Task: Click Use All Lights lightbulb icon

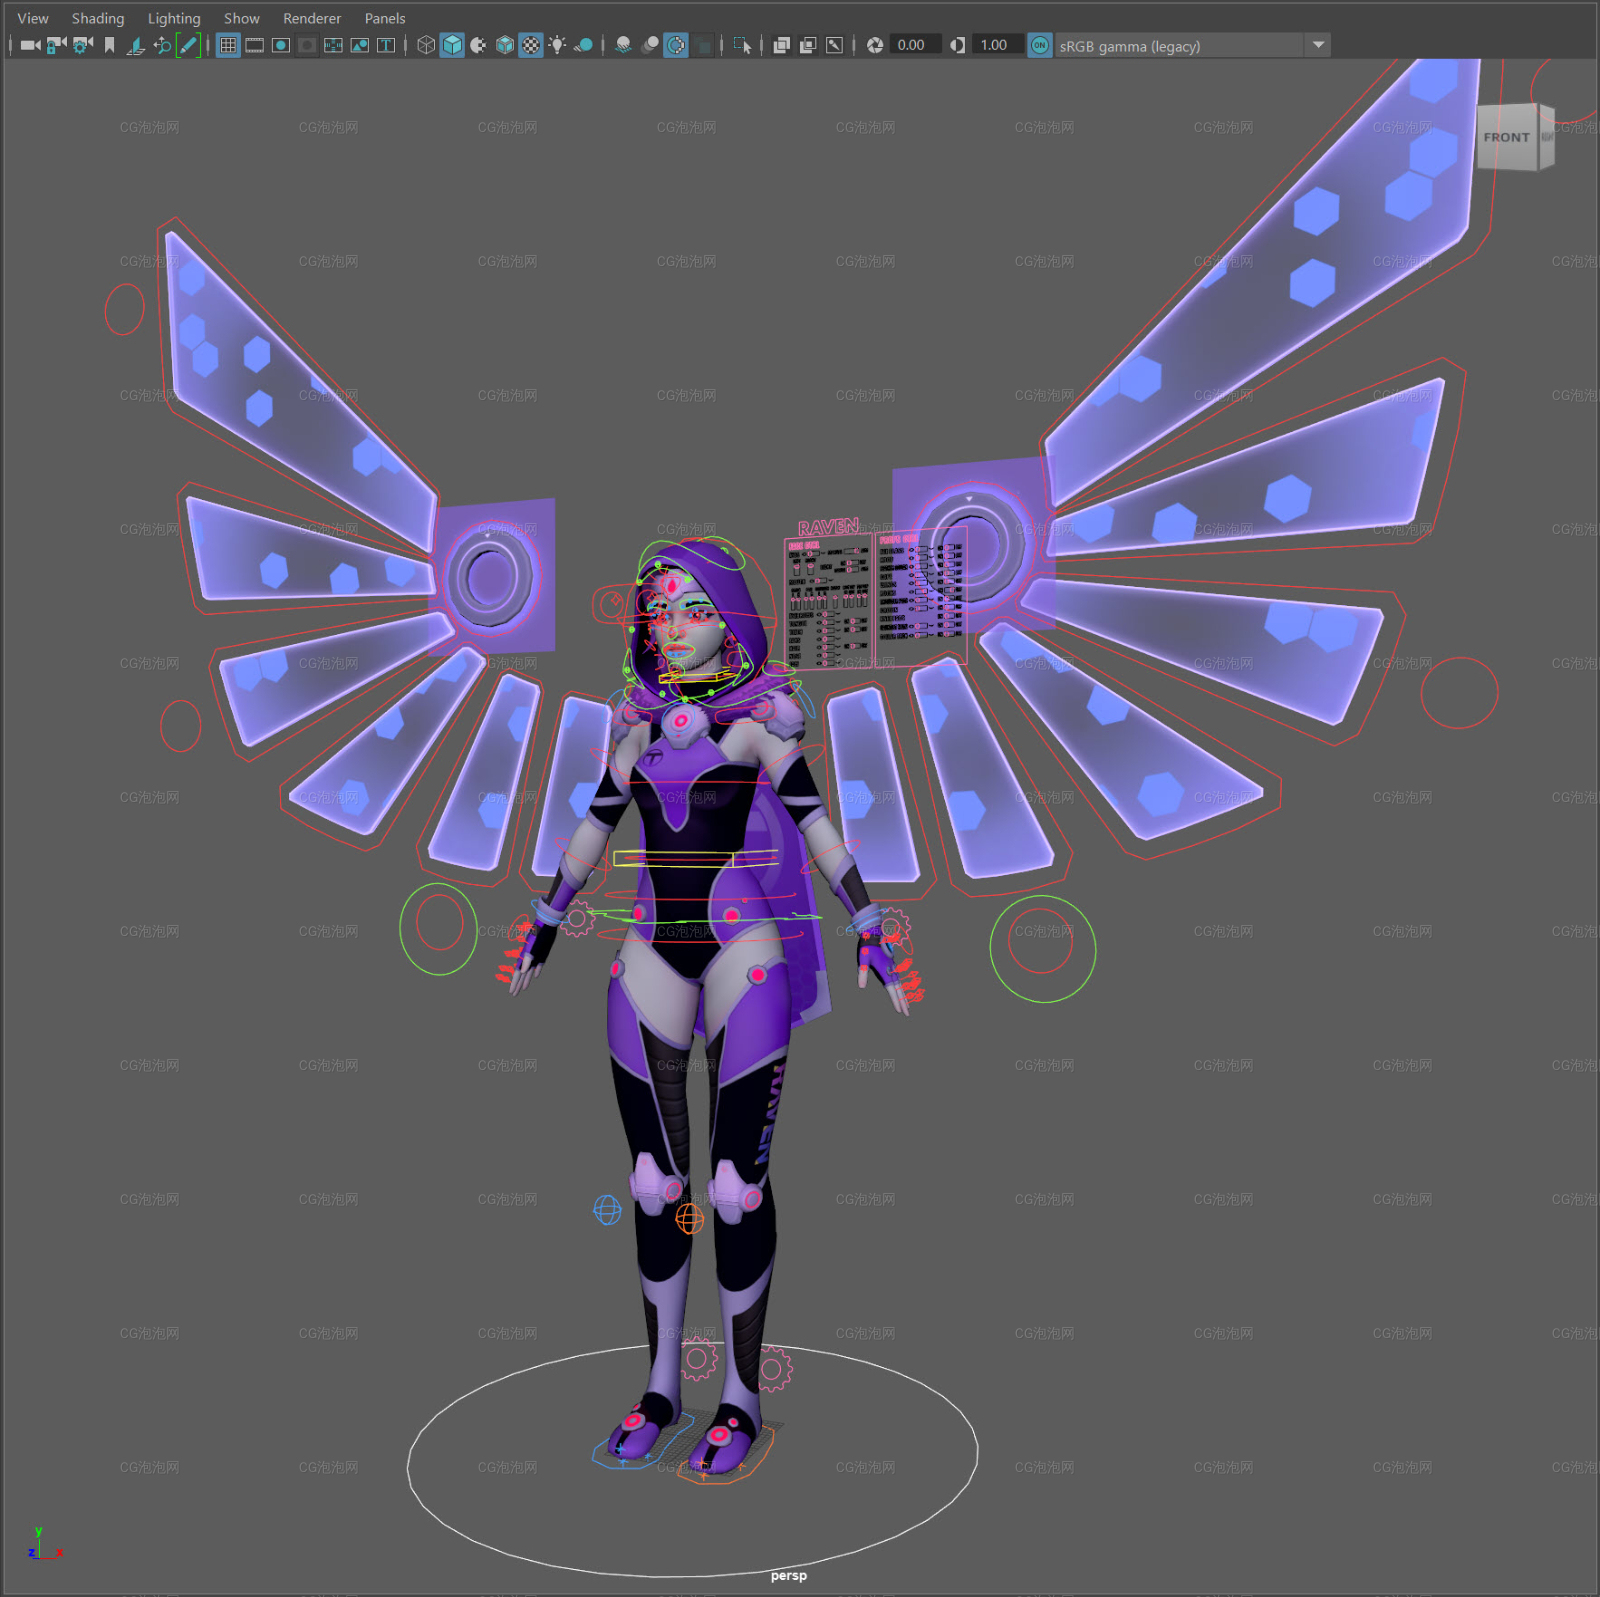Action: tap(557, 45)
